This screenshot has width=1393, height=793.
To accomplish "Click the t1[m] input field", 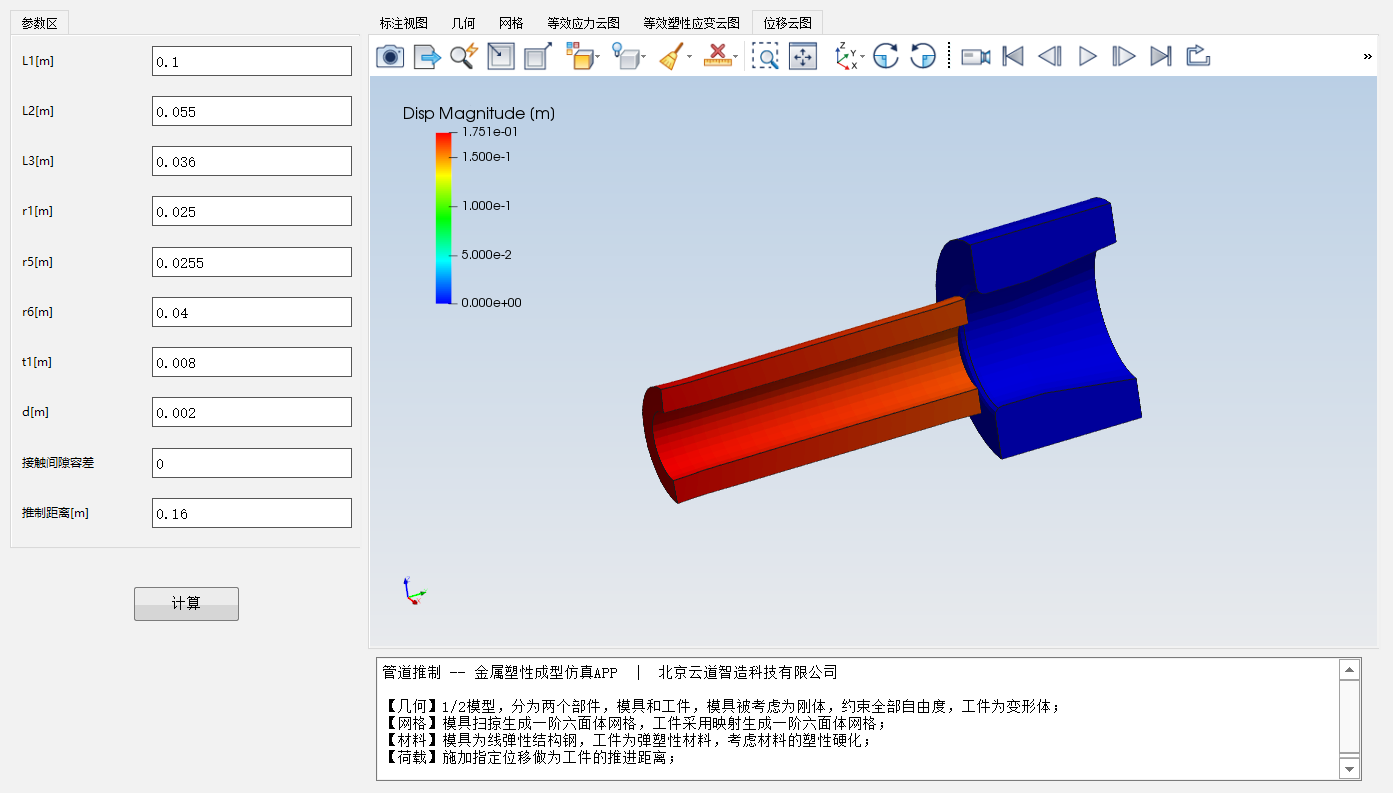I will pos(252,362).
